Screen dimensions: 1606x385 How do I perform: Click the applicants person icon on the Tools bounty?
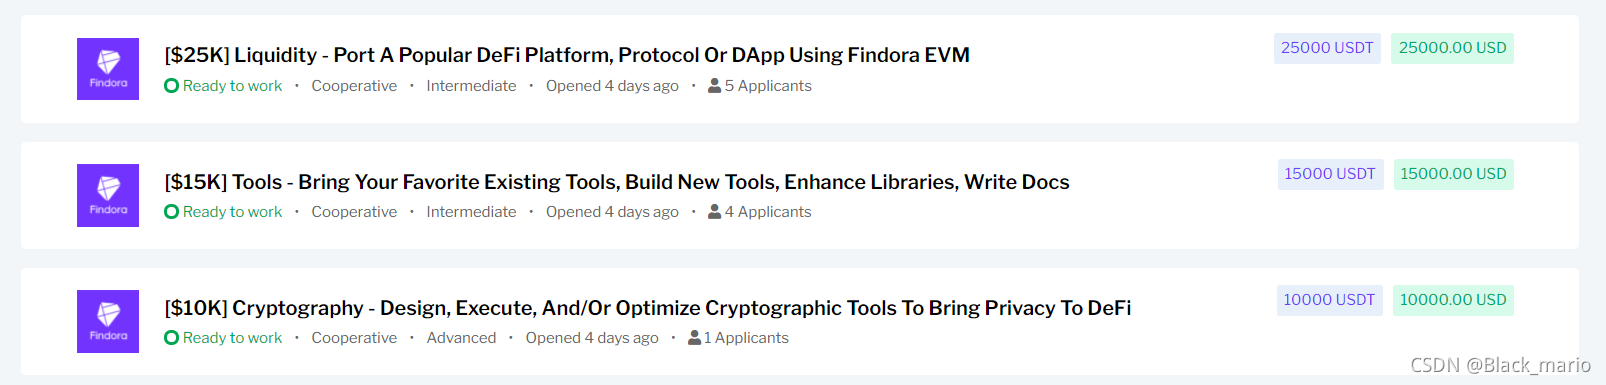coord(714,212)
